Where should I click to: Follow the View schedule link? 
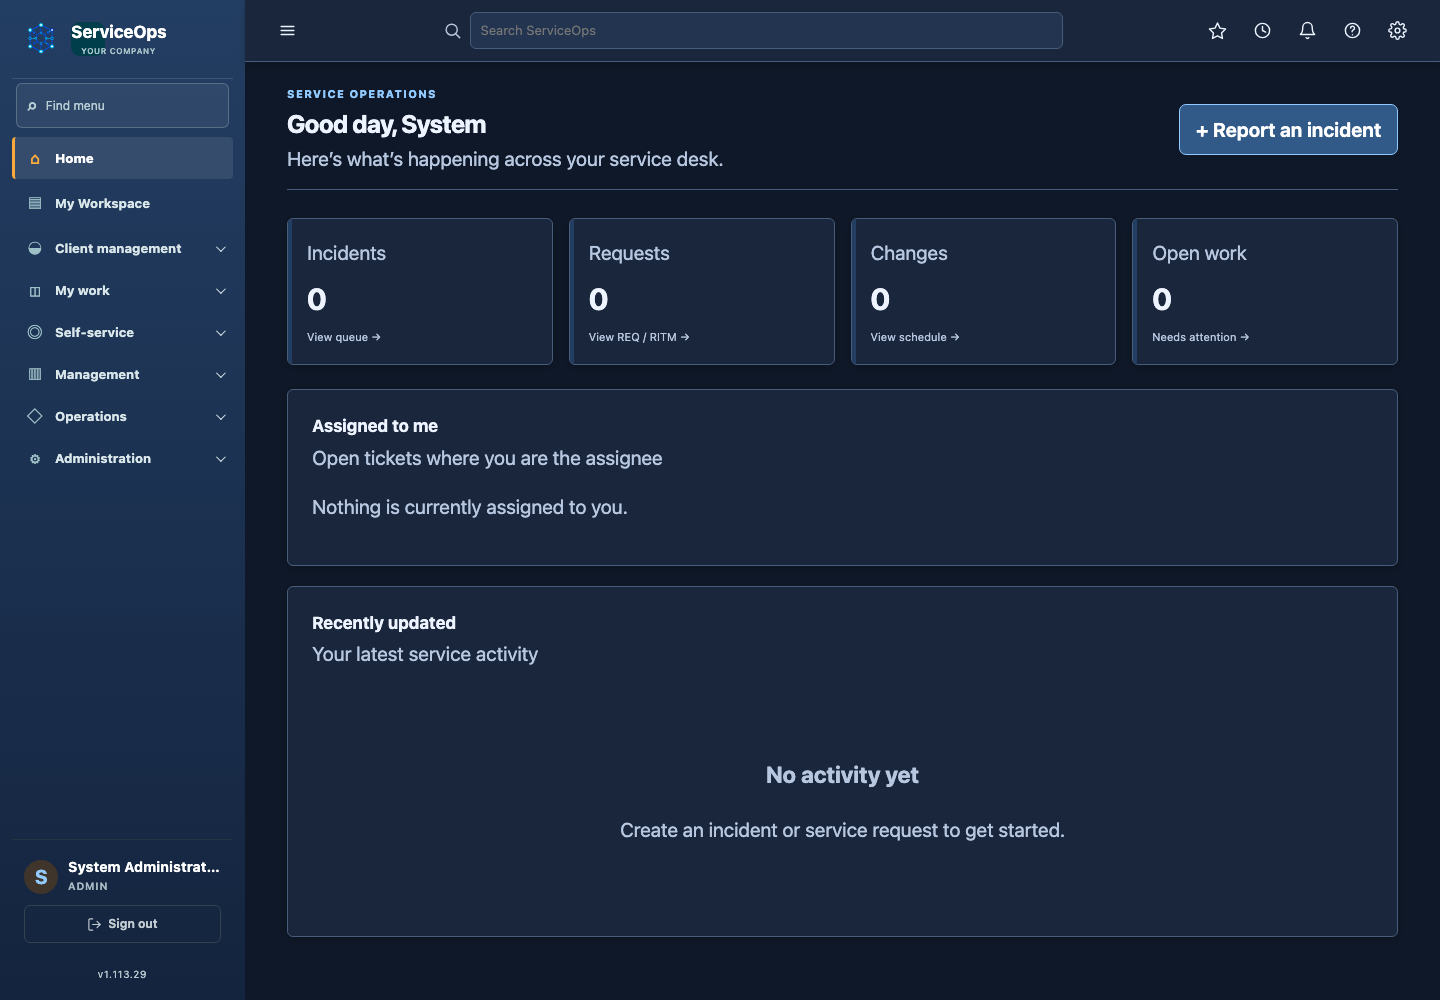915,337
